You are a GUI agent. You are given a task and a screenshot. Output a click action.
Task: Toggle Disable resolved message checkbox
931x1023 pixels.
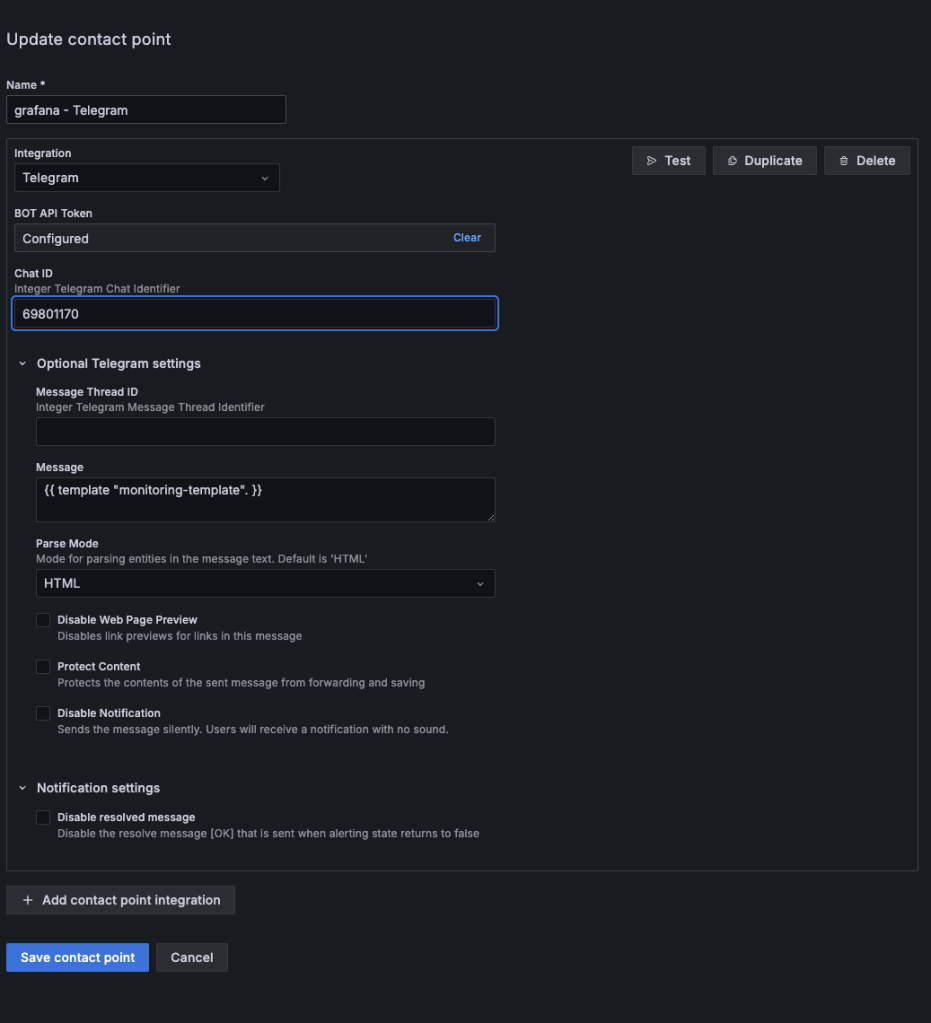click(43, 818)
